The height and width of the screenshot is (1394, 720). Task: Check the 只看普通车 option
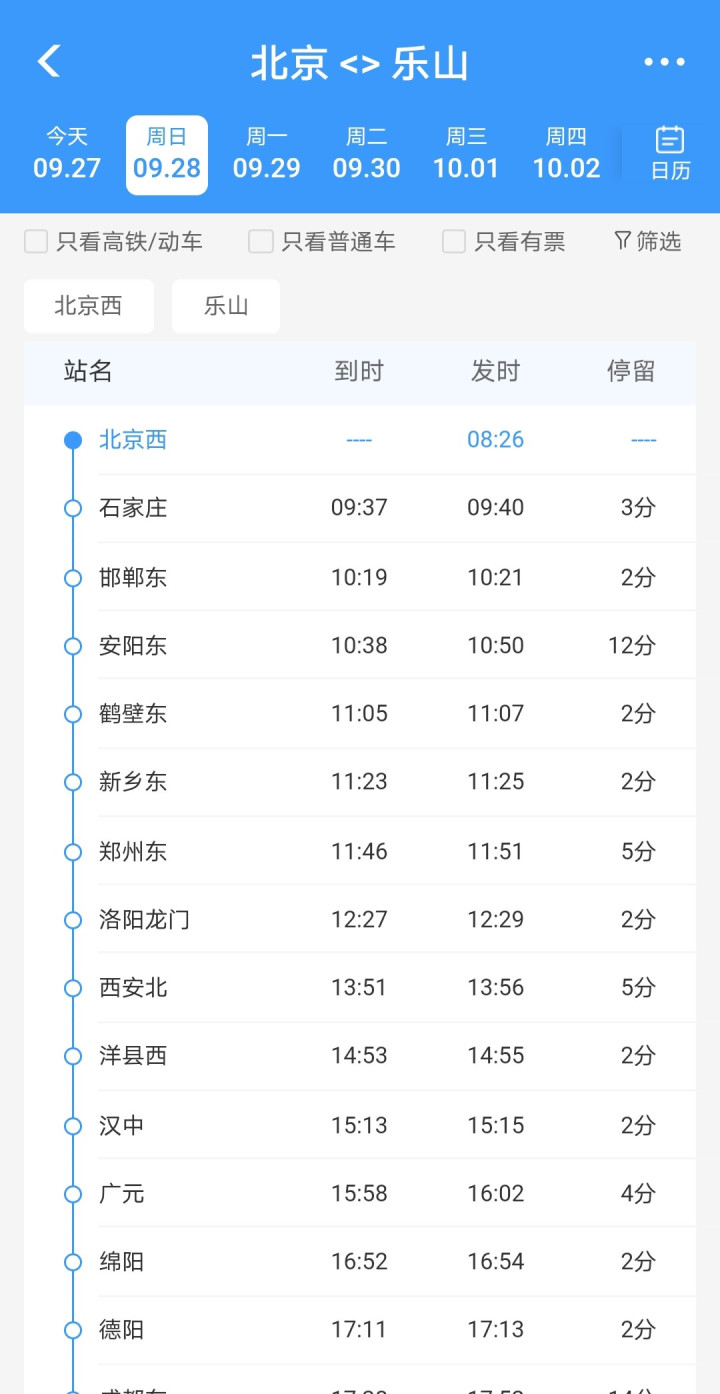click(261, 241)
